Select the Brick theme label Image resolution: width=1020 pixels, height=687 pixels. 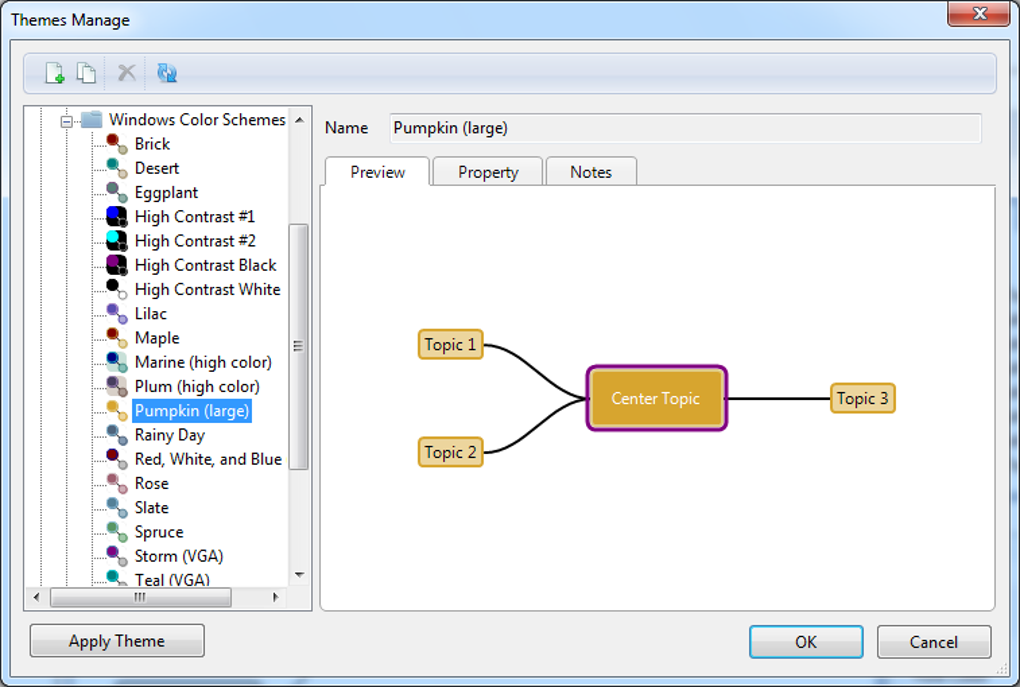click(x=152, y=144)
